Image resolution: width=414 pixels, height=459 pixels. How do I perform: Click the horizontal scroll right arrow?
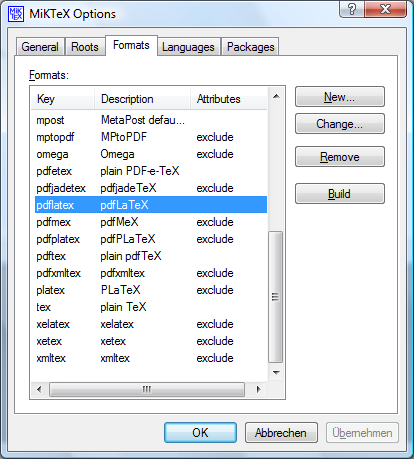coord(258,389)
